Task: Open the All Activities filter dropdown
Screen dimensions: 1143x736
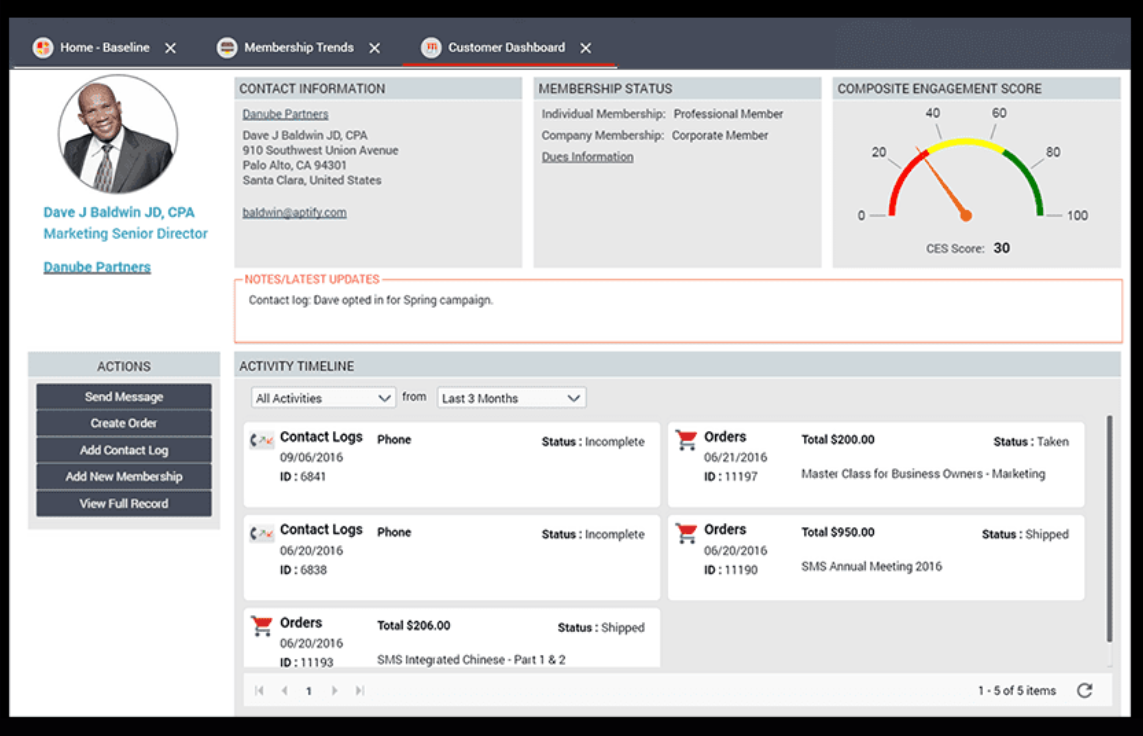Action: point(322,397)
